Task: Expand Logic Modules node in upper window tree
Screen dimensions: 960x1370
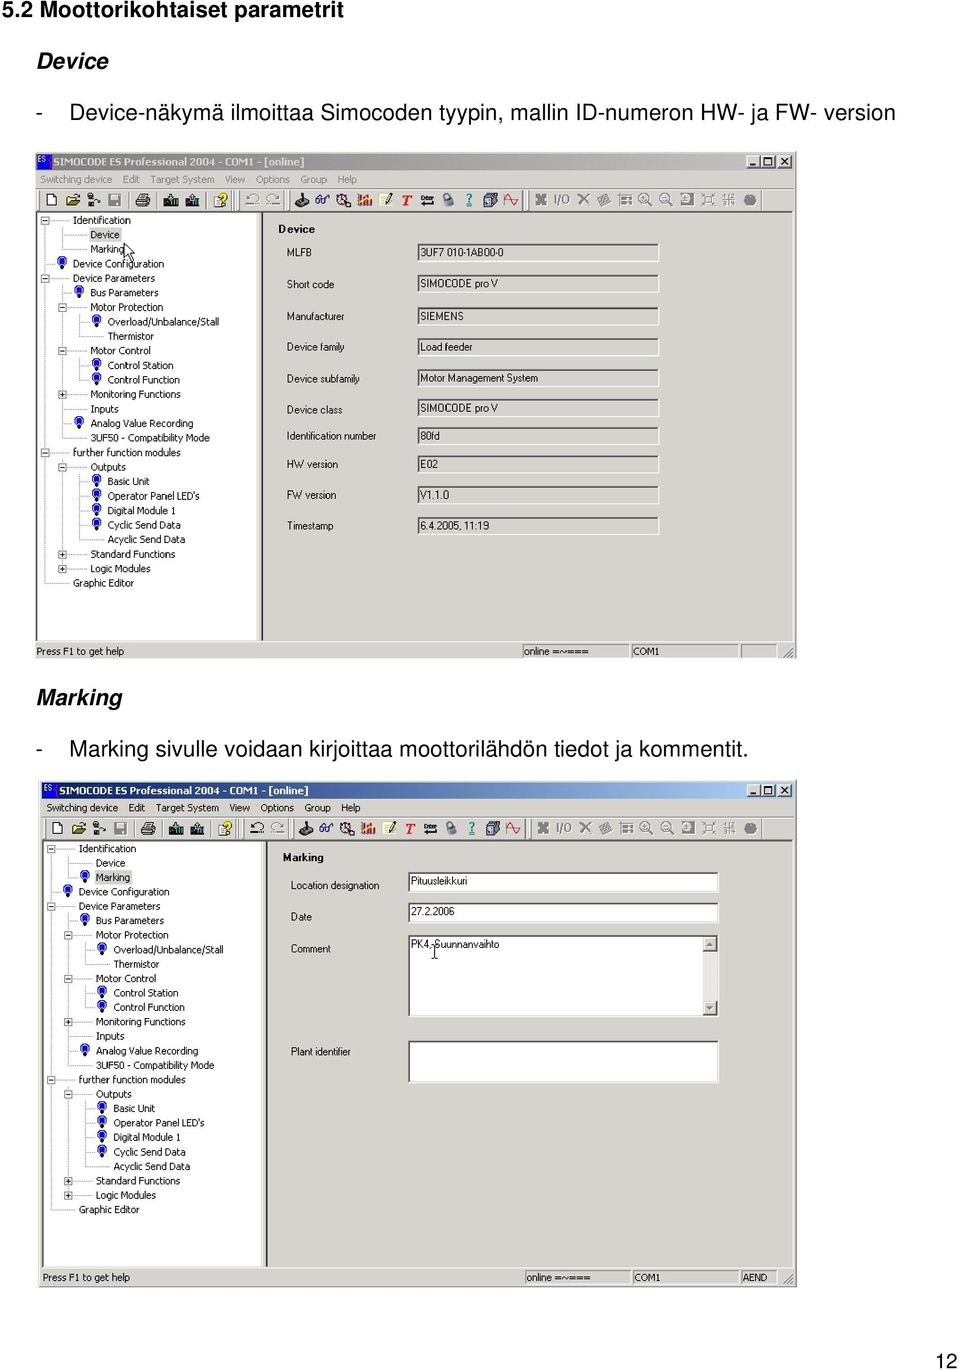Action: point(62,568)
